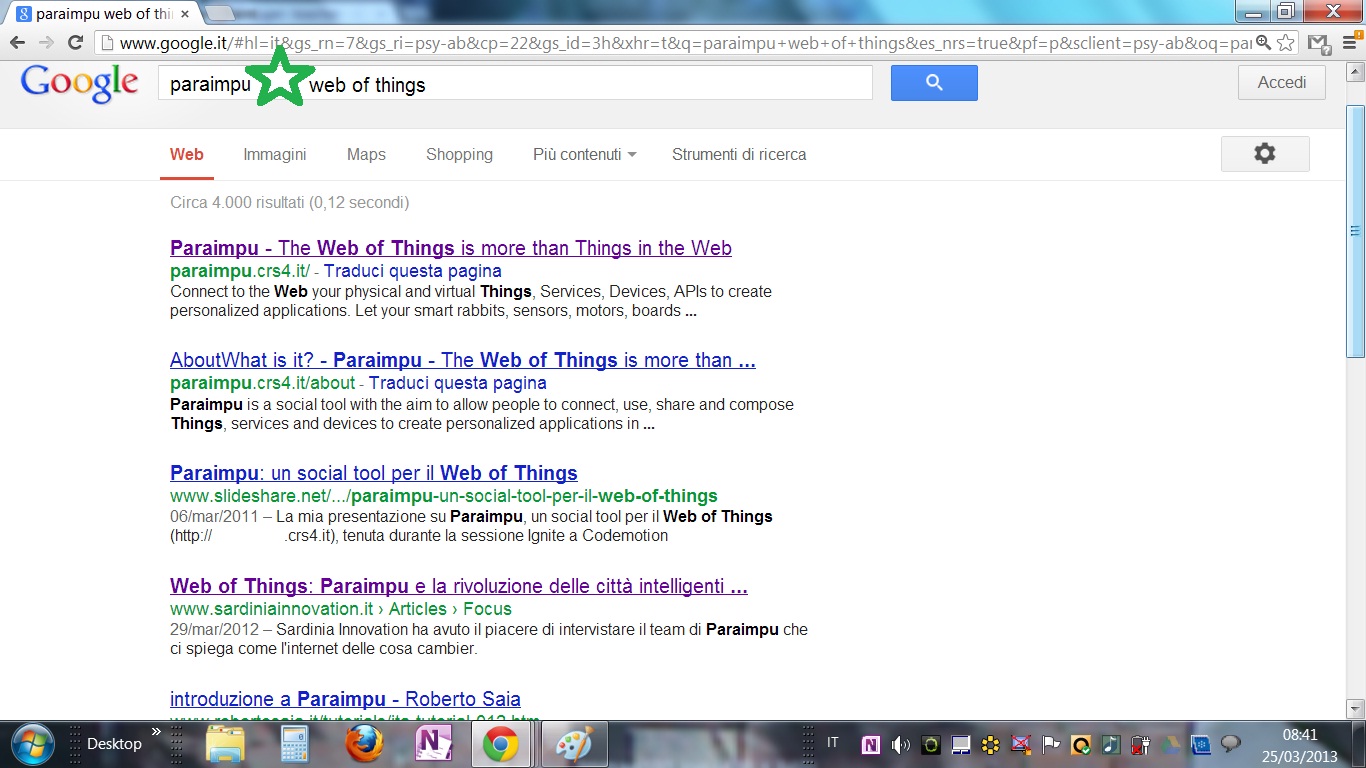Open a new tab next to the current tab
The image size is (1366, 768).
click(221, 13)
